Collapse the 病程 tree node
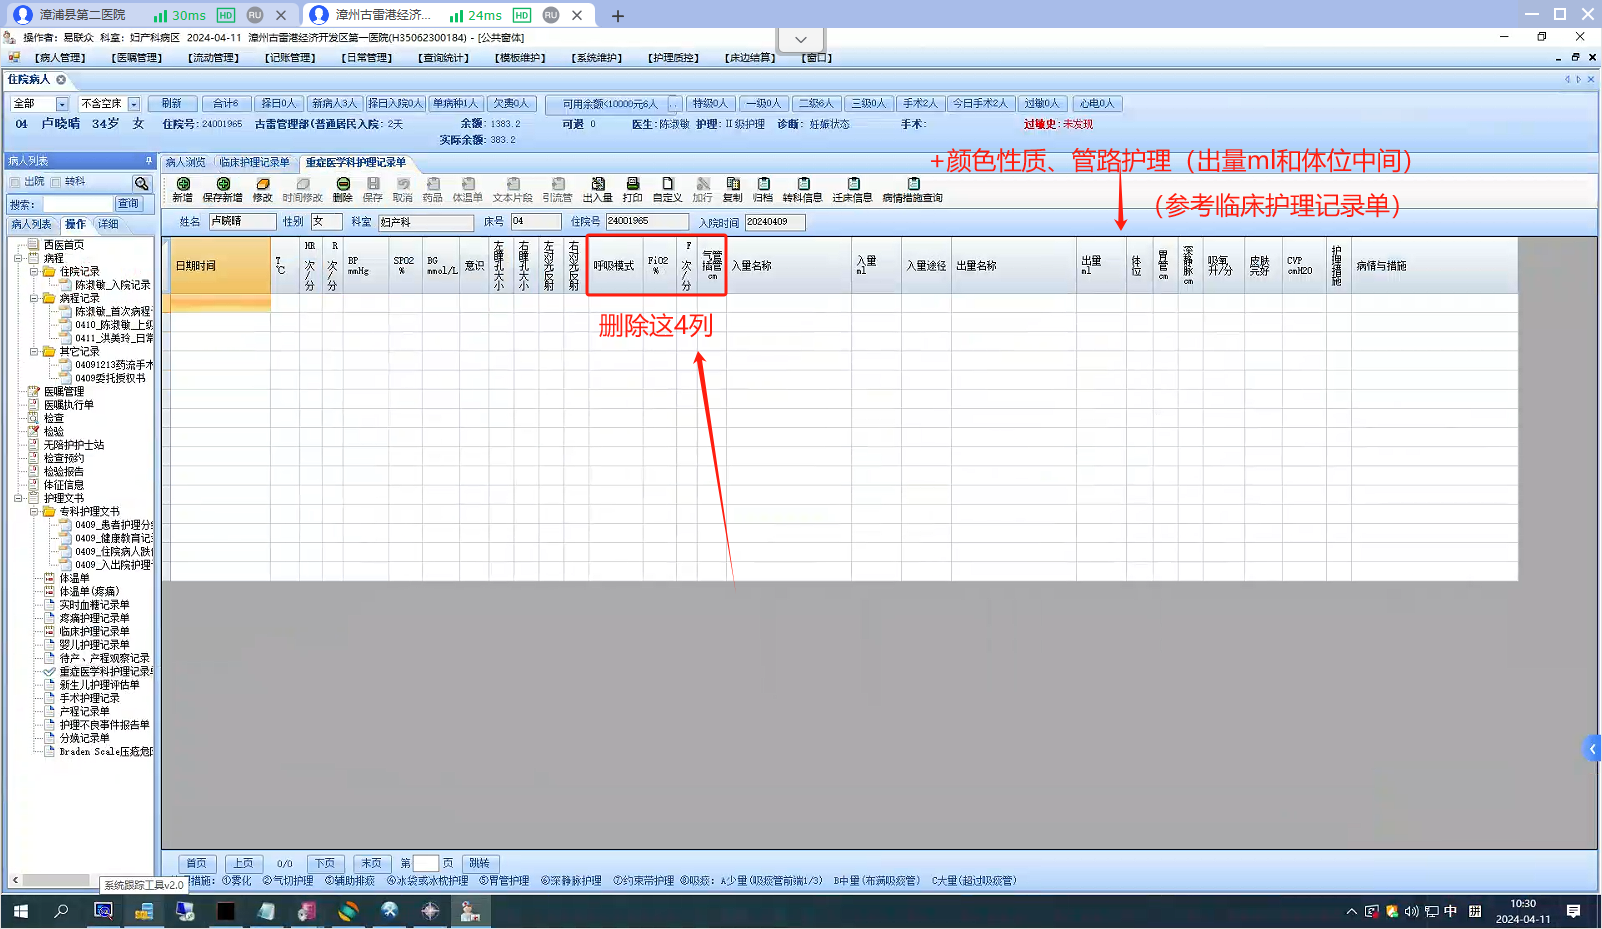The image size is (1602, 929). click(18, 258)
